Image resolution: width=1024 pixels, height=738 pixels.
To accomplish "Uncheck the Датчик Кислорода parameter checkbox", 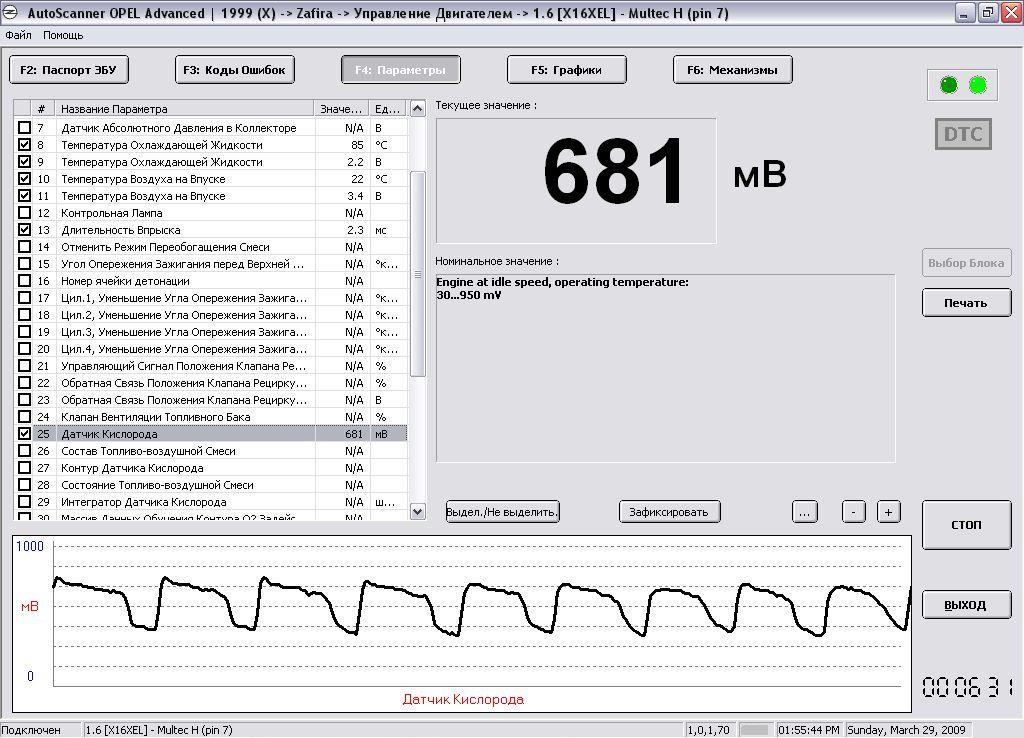I will [x=25, y=434].
